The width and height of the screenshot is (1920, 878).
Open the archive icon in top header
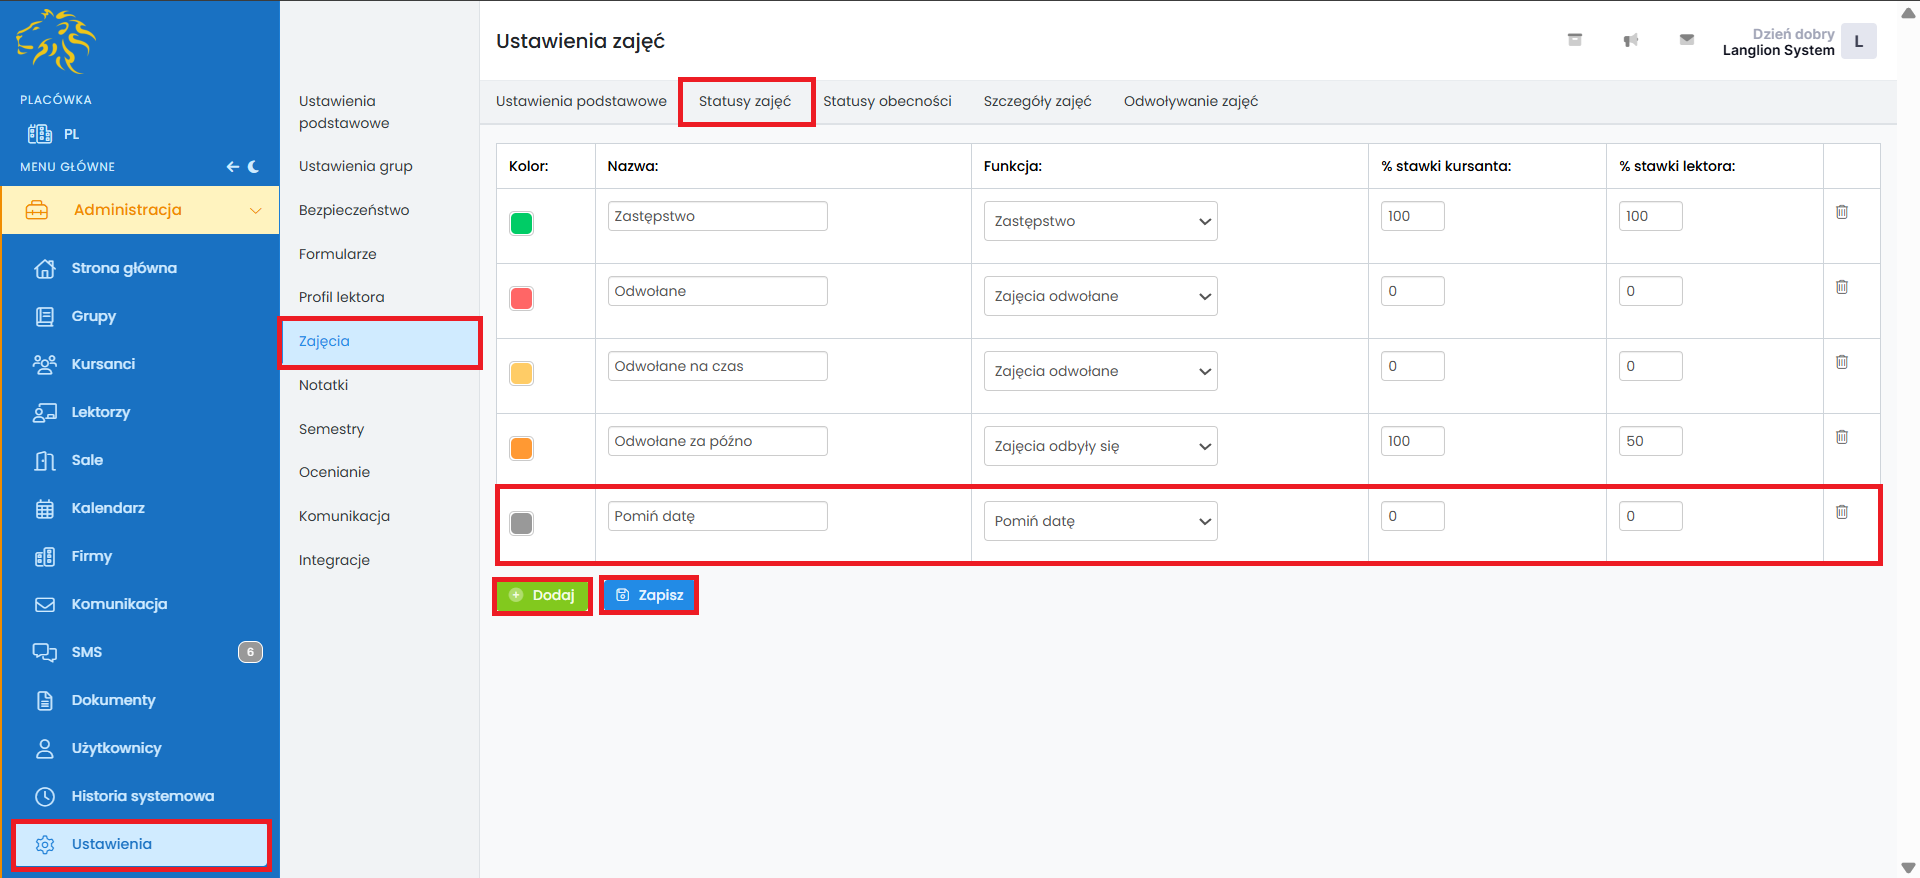pos(1574,40)
